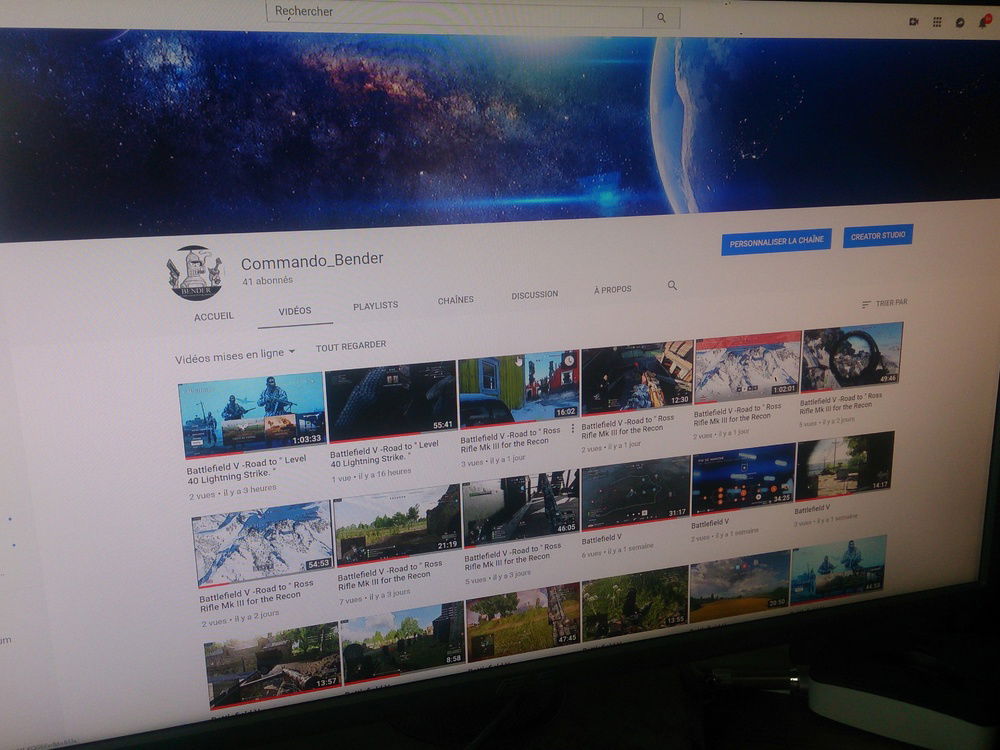Viewport: 1000px width, 750px height.
Task: Open the YouTube apps grid icon
Action: point(937,22)
